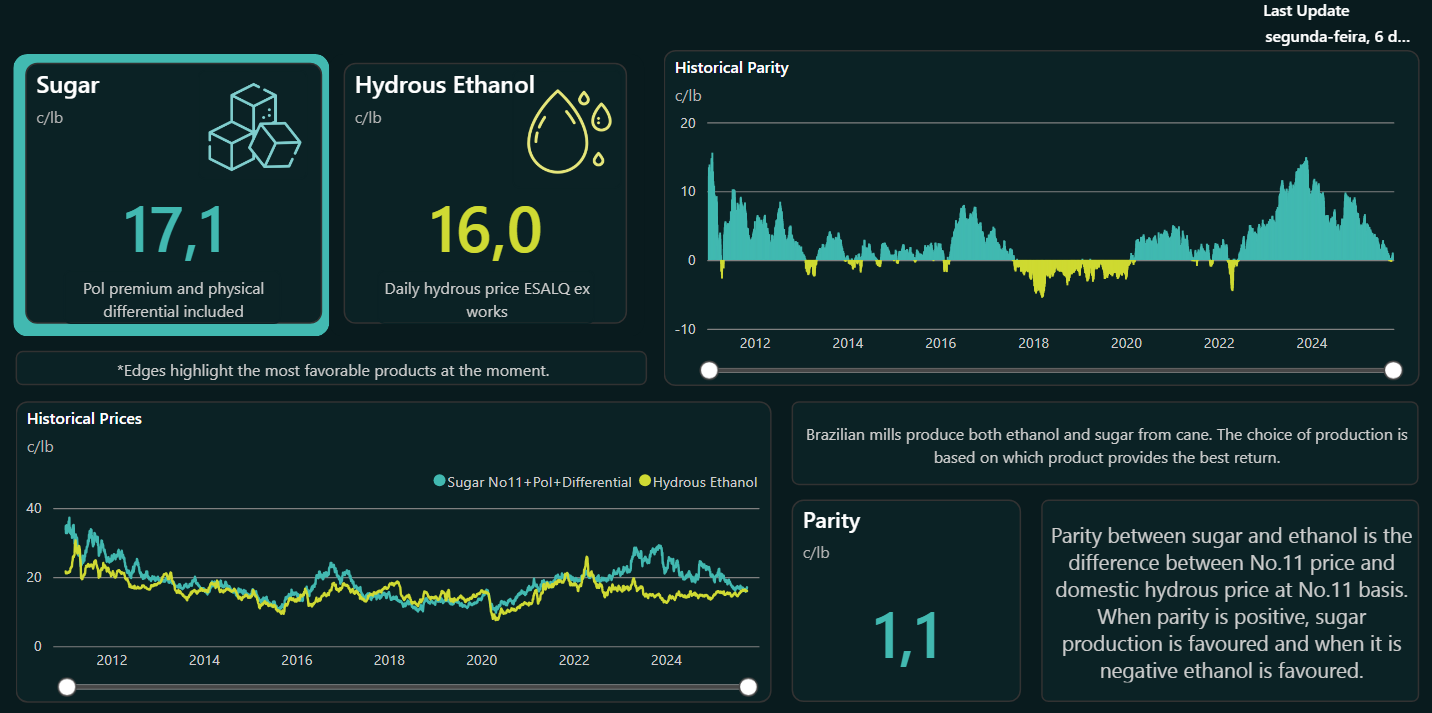Click left handle of Historical Prices slider

[x=67, y=686]
